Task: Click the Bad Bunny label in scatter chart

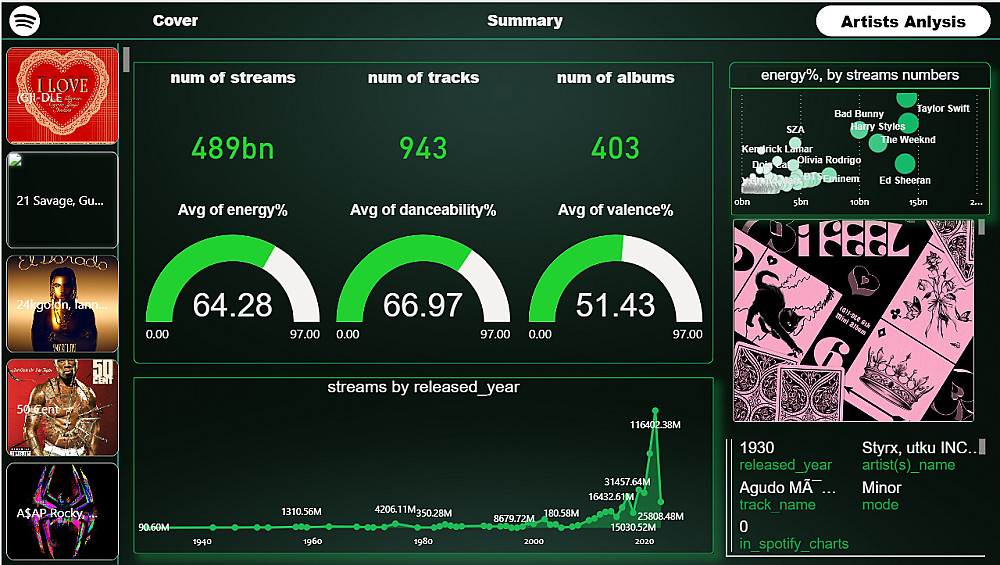Action: pyautogui.click(x=859, y=114)
